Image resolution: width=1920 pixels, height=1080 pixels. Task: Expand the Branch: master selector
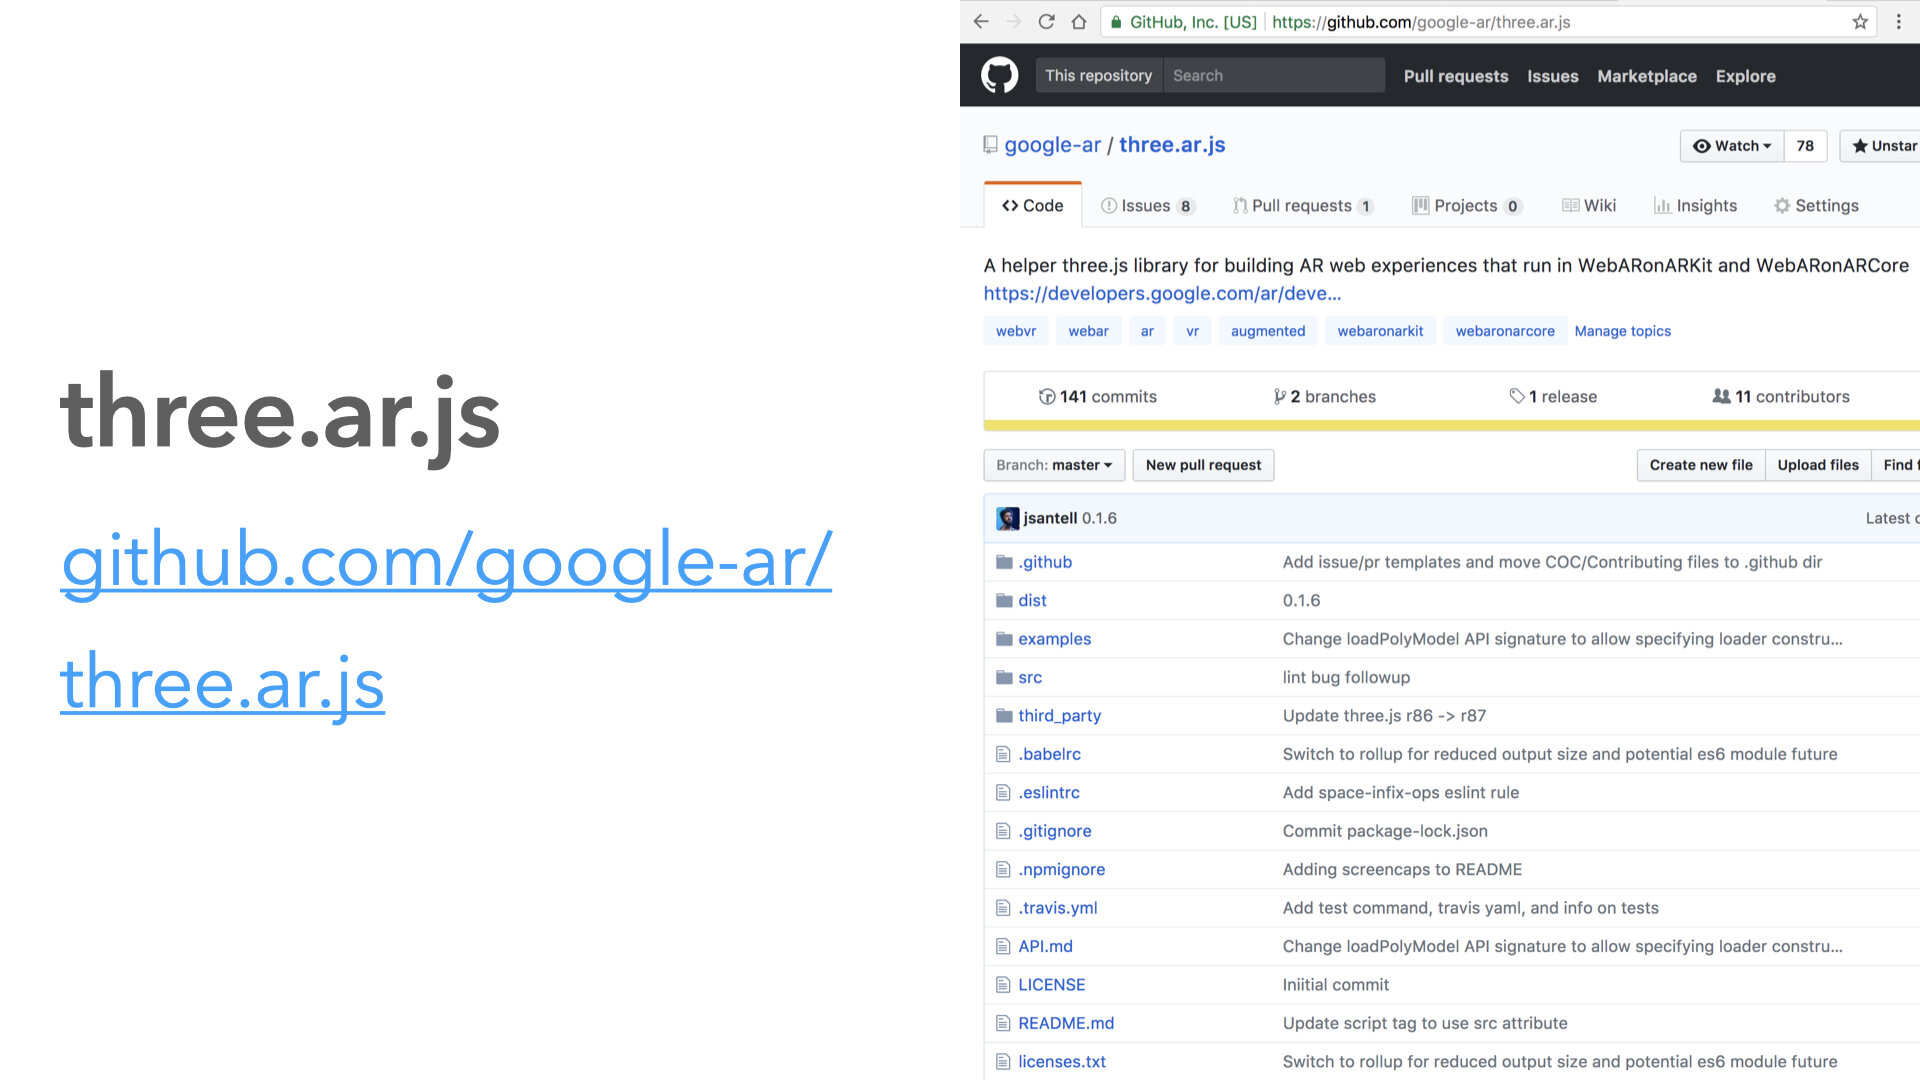1054,465
